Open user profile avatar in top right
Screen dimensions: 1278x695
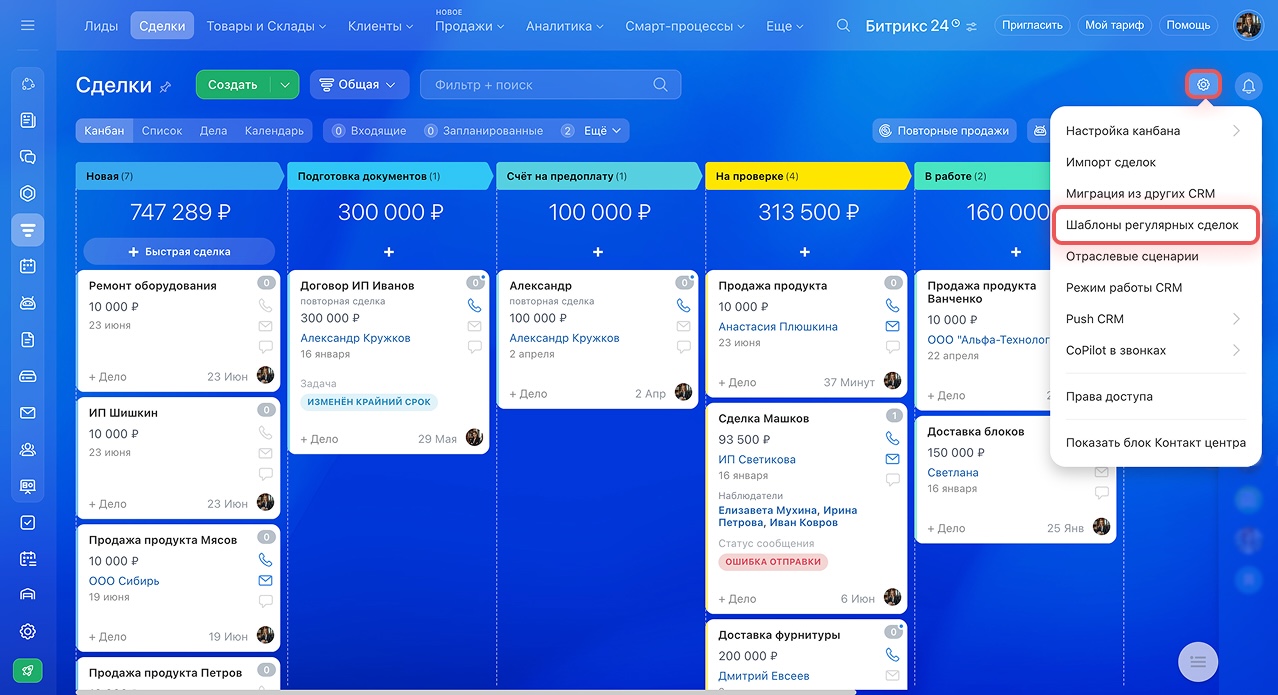(1248, 25)
